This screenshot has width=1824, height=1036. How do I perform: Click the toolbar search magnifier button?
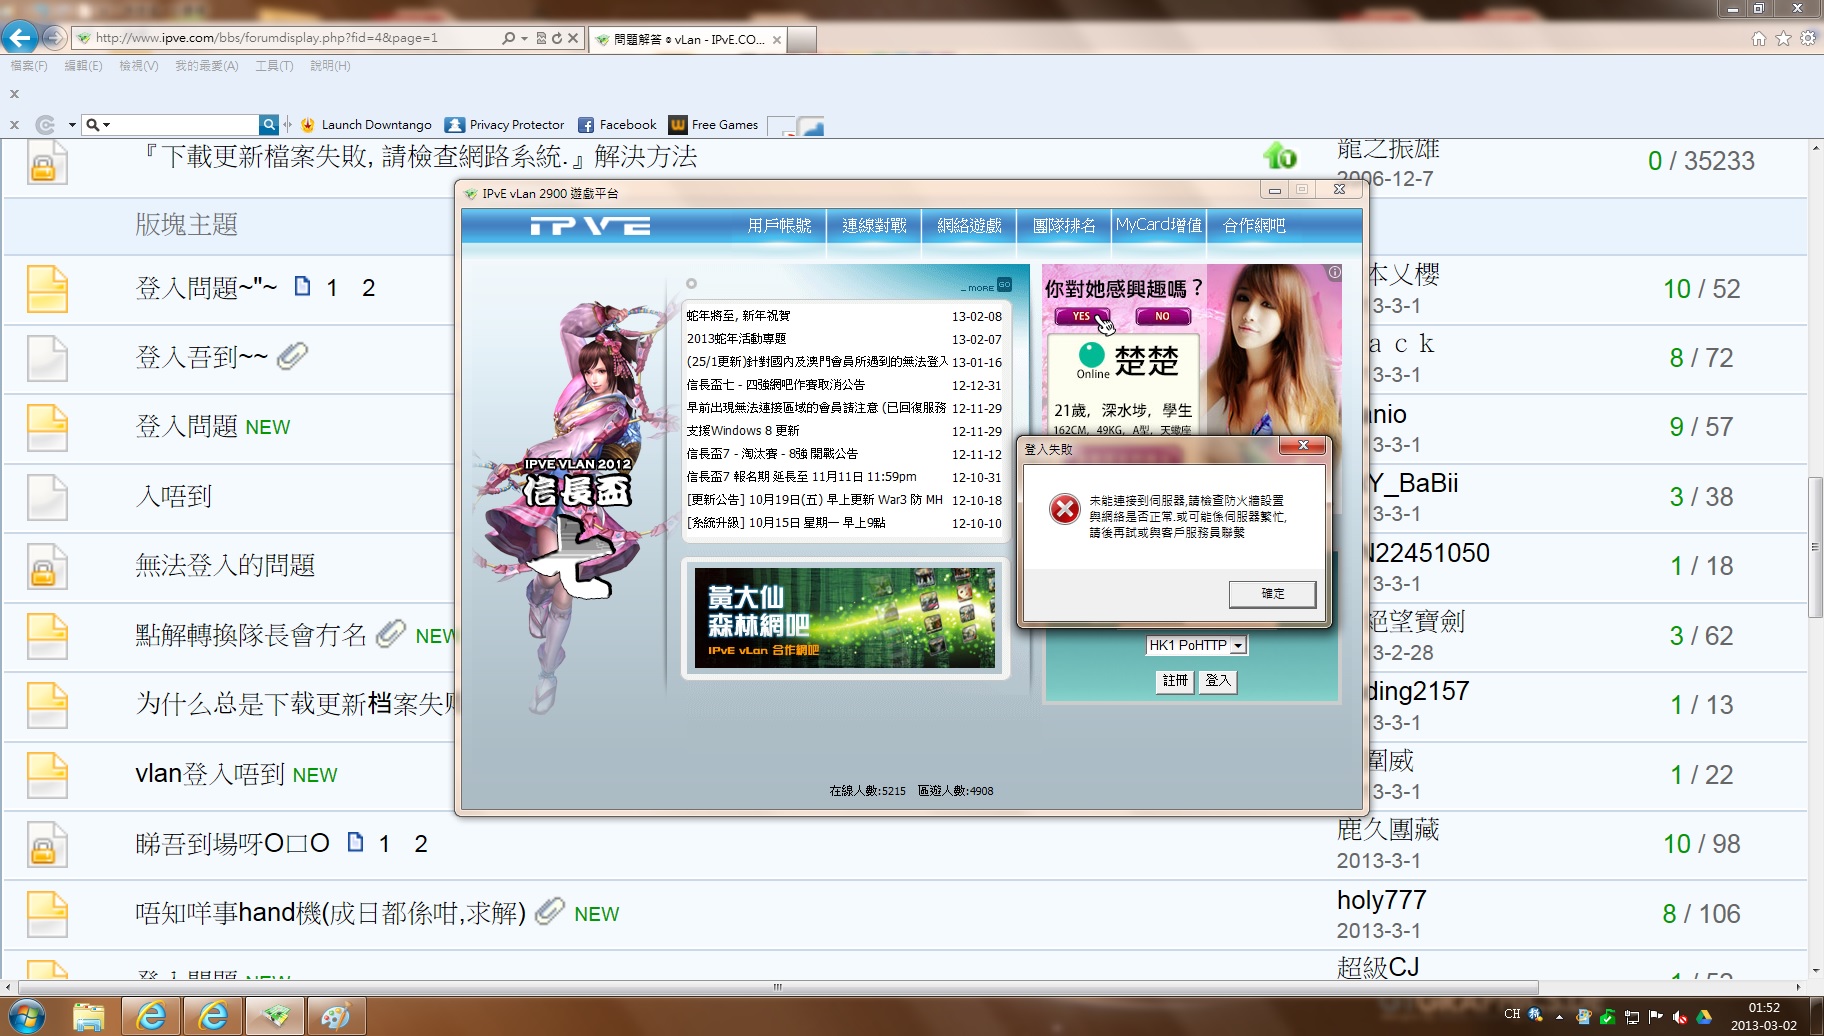pos(268,125)
